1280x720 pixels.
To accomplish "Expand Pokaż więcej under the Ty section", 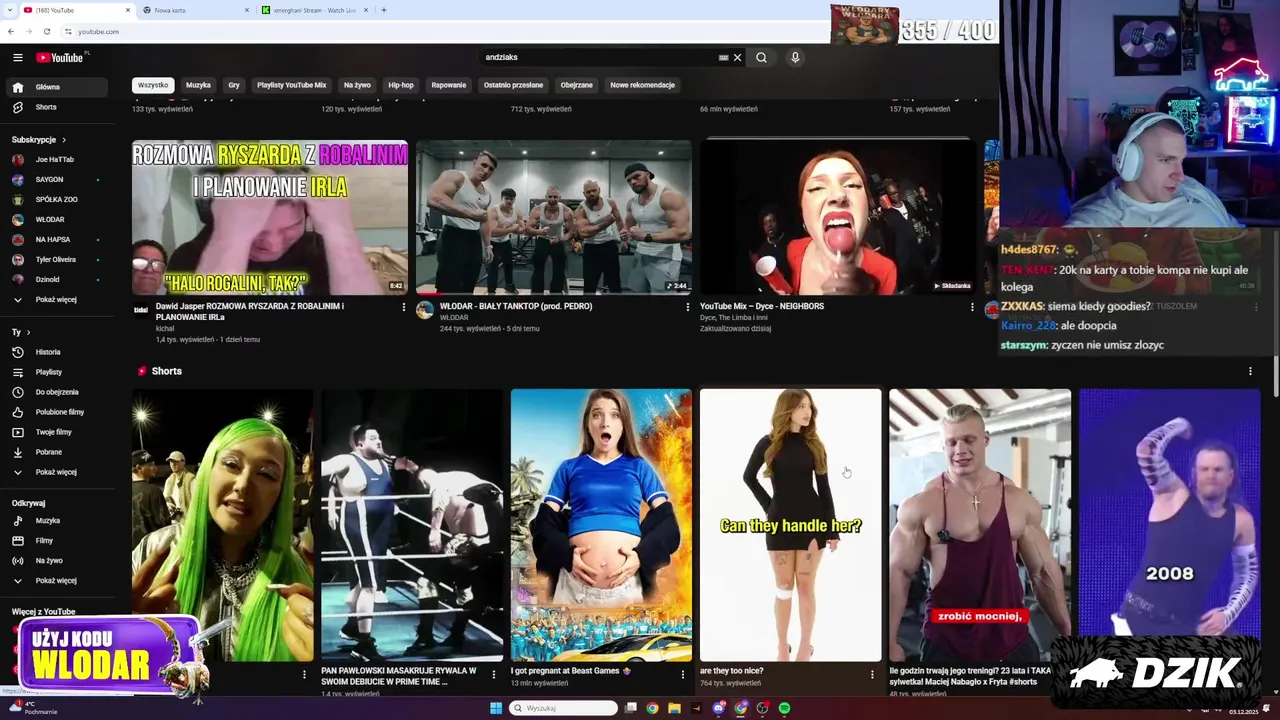I will point(55,472).
